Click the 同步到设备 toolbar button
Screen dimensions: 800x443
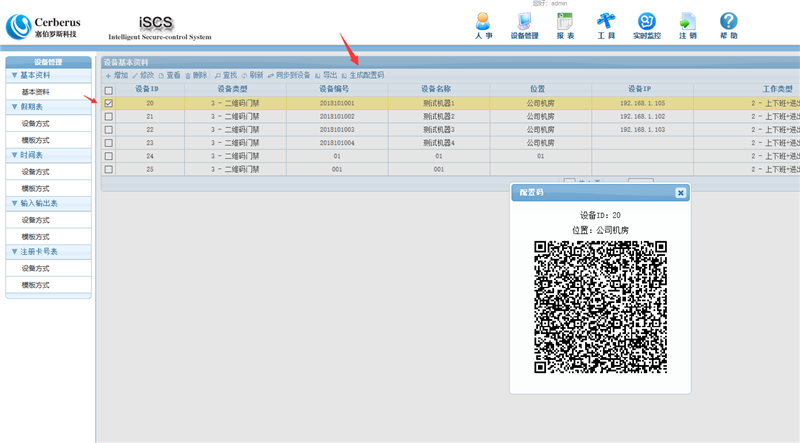[x=289, y=76]
